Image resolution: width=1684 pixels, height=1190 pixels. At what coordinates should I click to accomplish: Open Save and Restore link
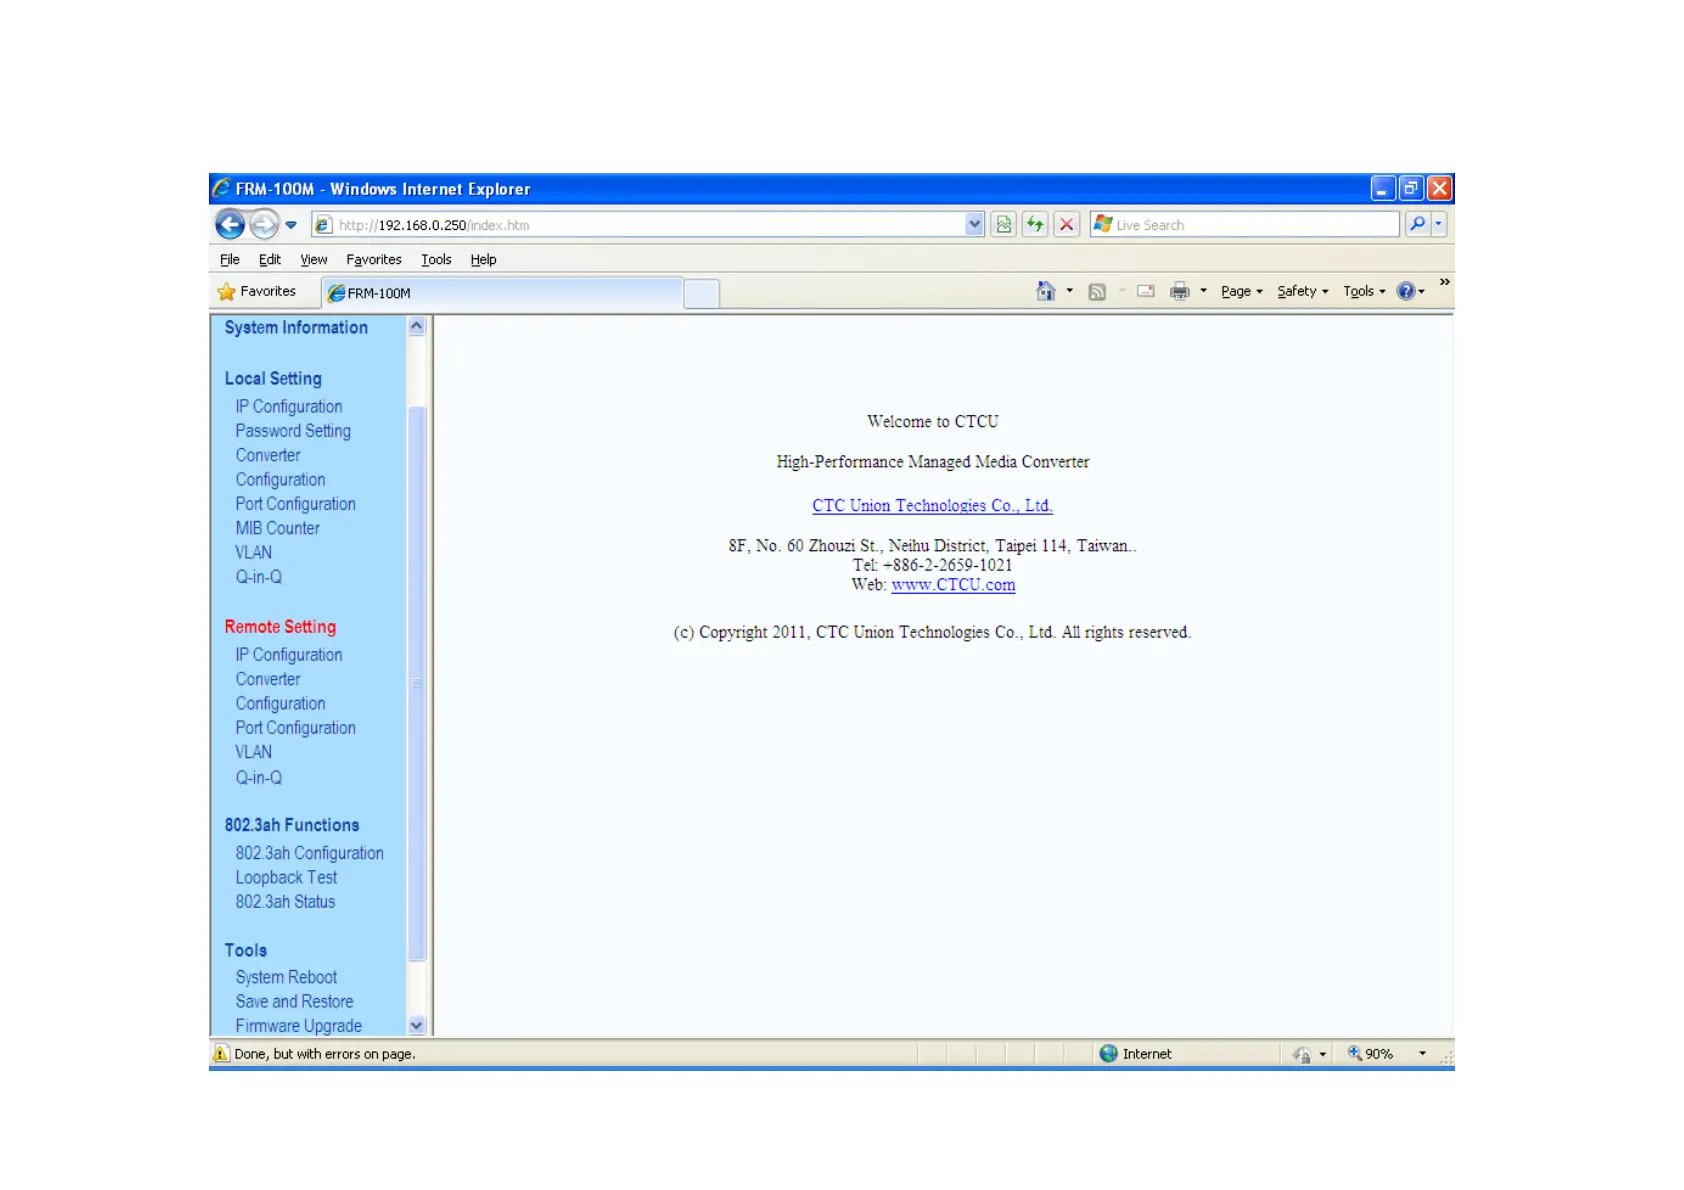[294, 1002]
